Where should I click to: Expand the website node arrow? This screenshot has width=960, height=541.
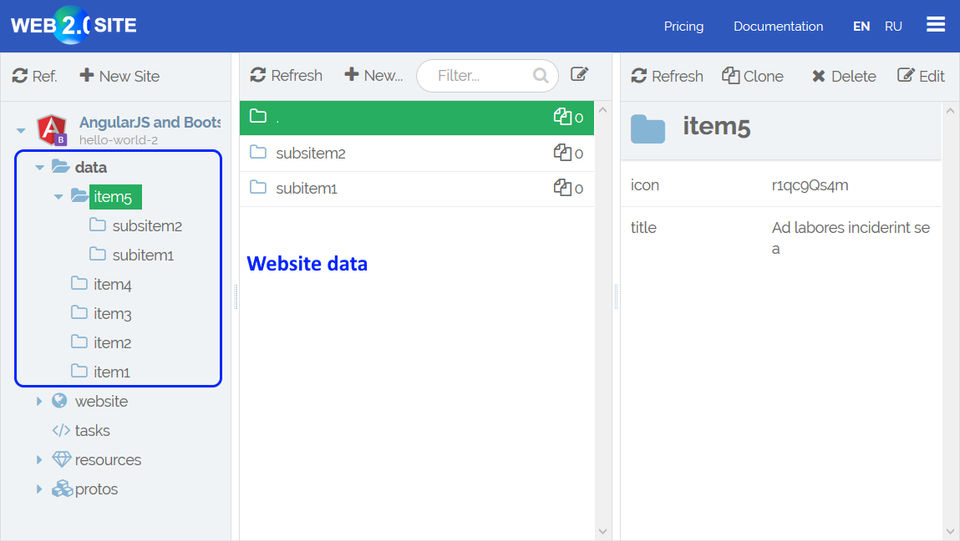coord(39,401)
